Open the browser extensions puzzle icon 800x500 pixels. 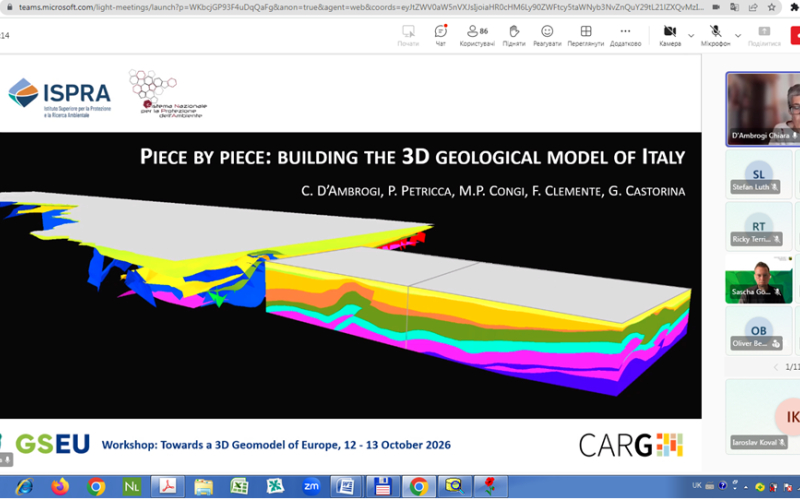click(795, 7)
